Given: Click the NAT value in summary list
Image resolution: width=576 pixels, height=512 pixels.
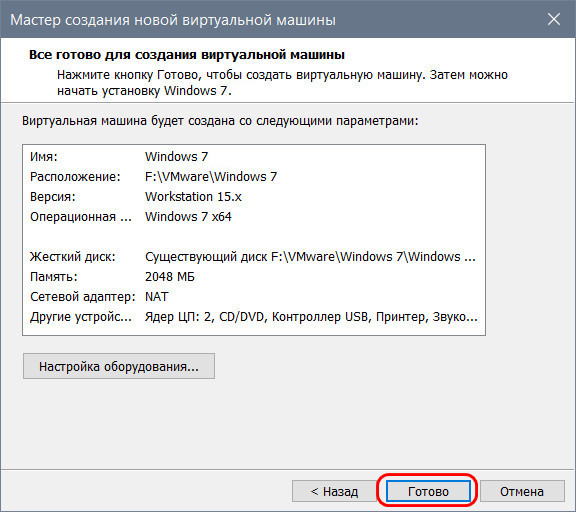Looking at the screenshot, I should pos(157,297).
